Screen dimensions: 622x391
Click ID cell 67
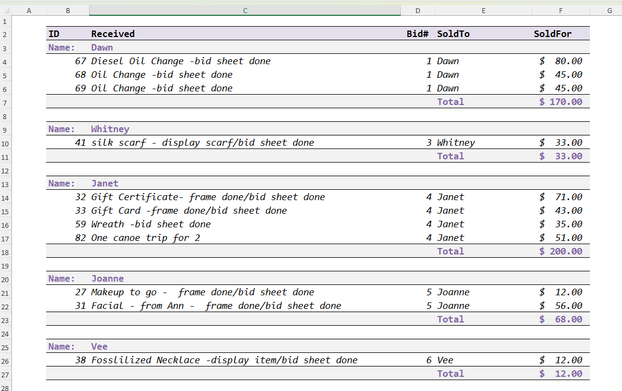68,61
